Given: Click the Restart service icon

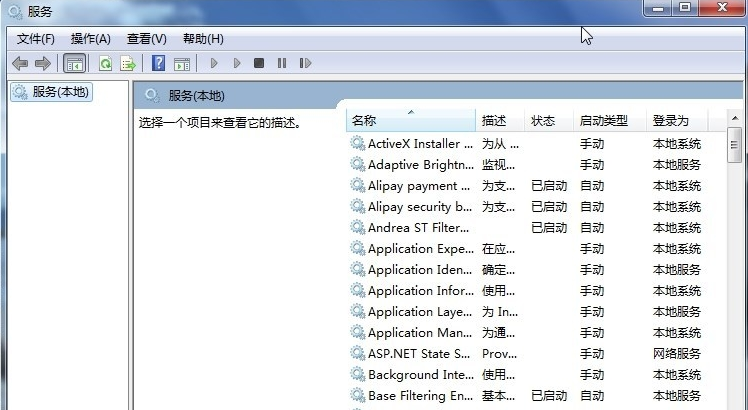Looking at the screenshot, I should coord(305,63).
